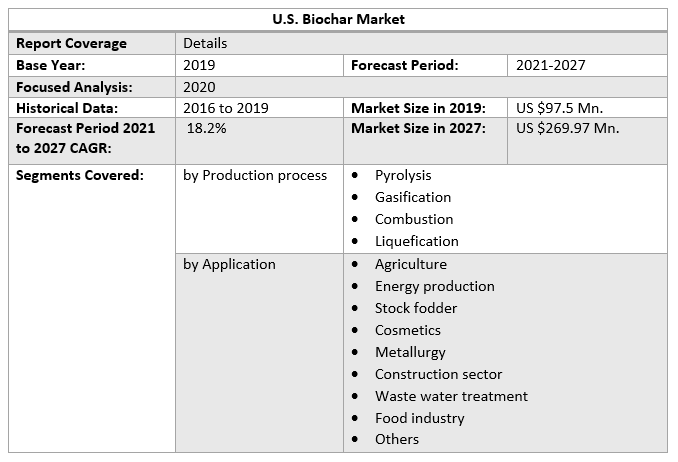Select the 2016 to 2019 historical data cell
This screenshot has height=462, width=678.
[x=225, y=108]
